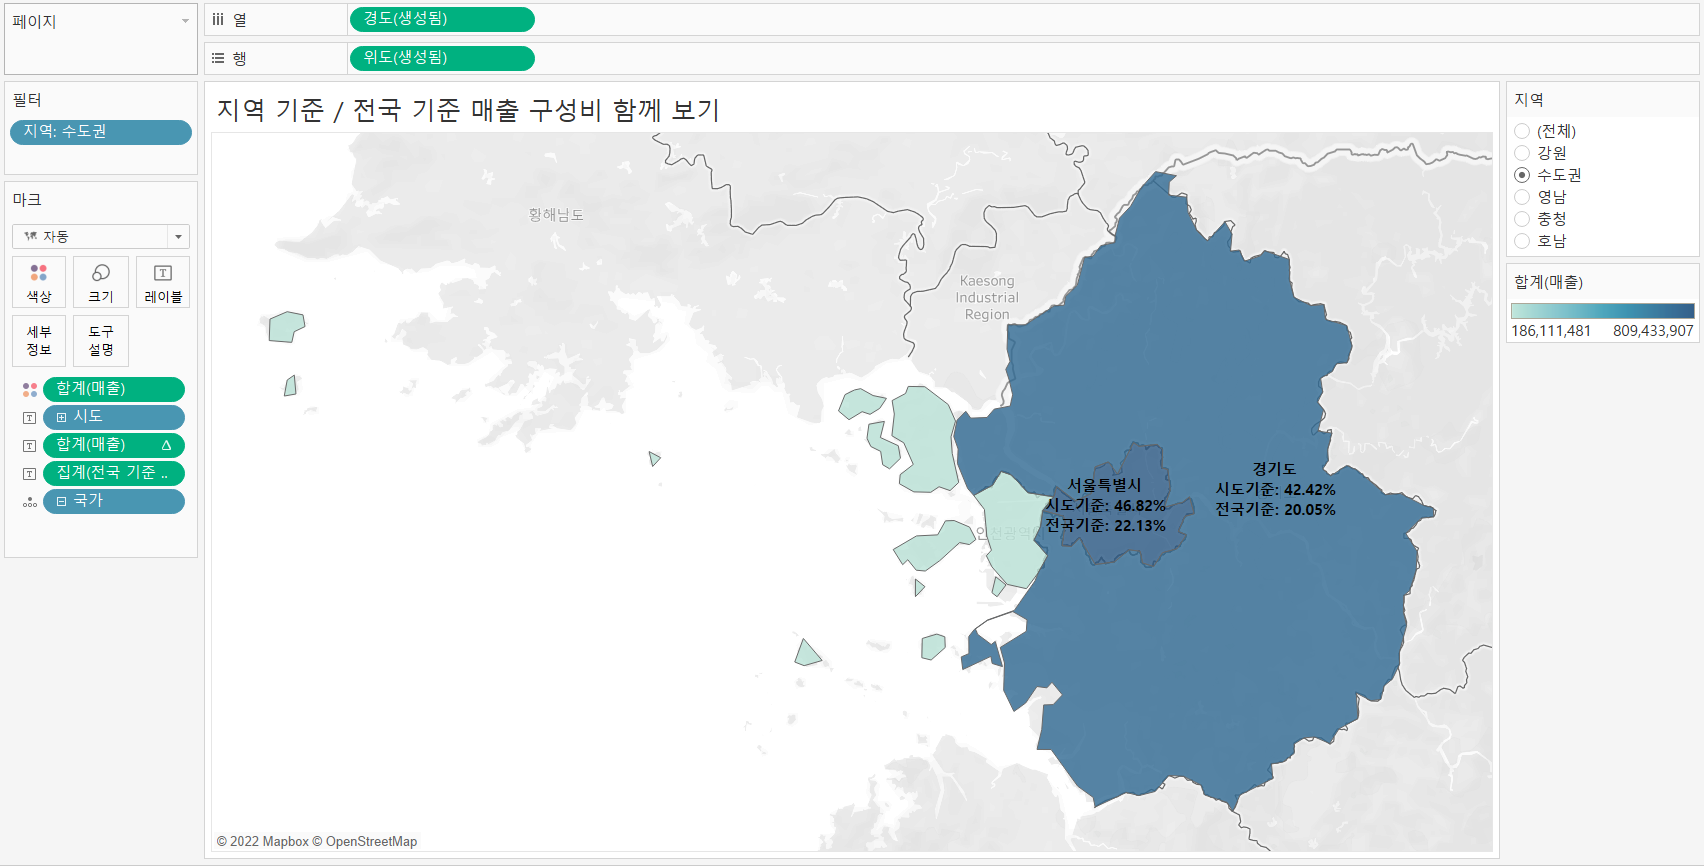Select the 호남 region radio button
Screen dimensions: 1704x866
[1522, 241]
